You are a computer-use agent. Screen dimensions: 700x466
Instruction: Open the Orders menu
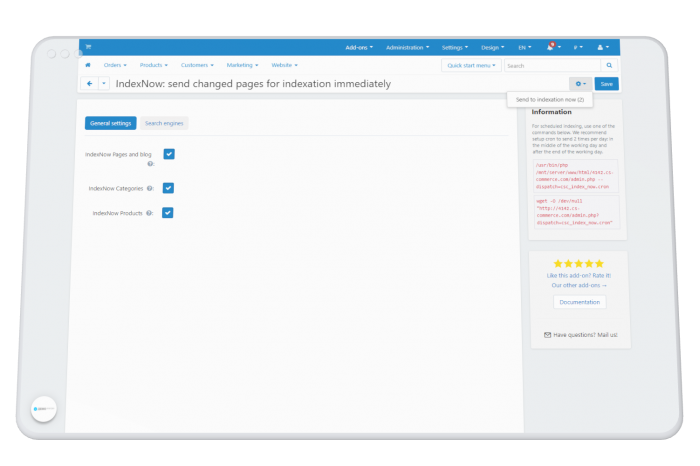115,65
